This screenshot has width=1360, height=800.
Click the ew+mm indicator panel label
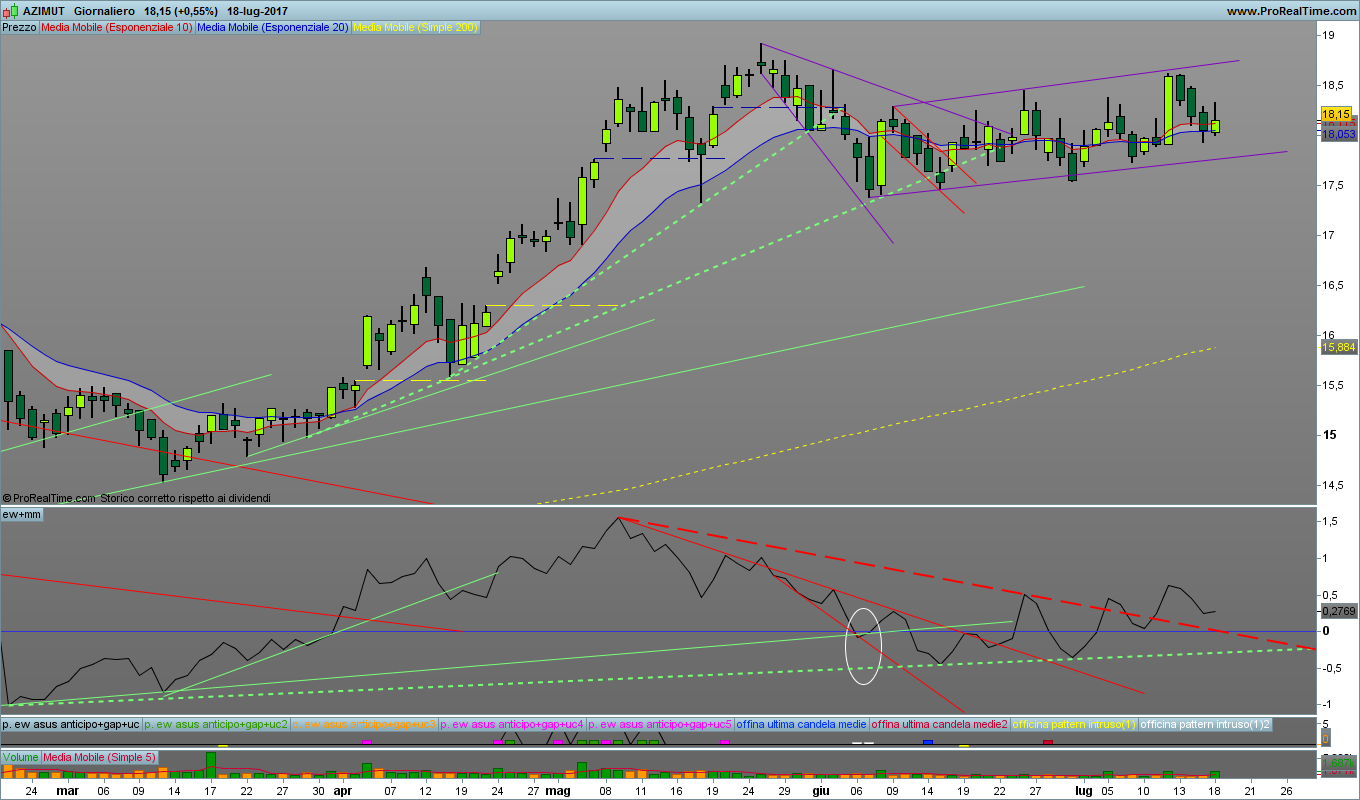tap(21, 513)
